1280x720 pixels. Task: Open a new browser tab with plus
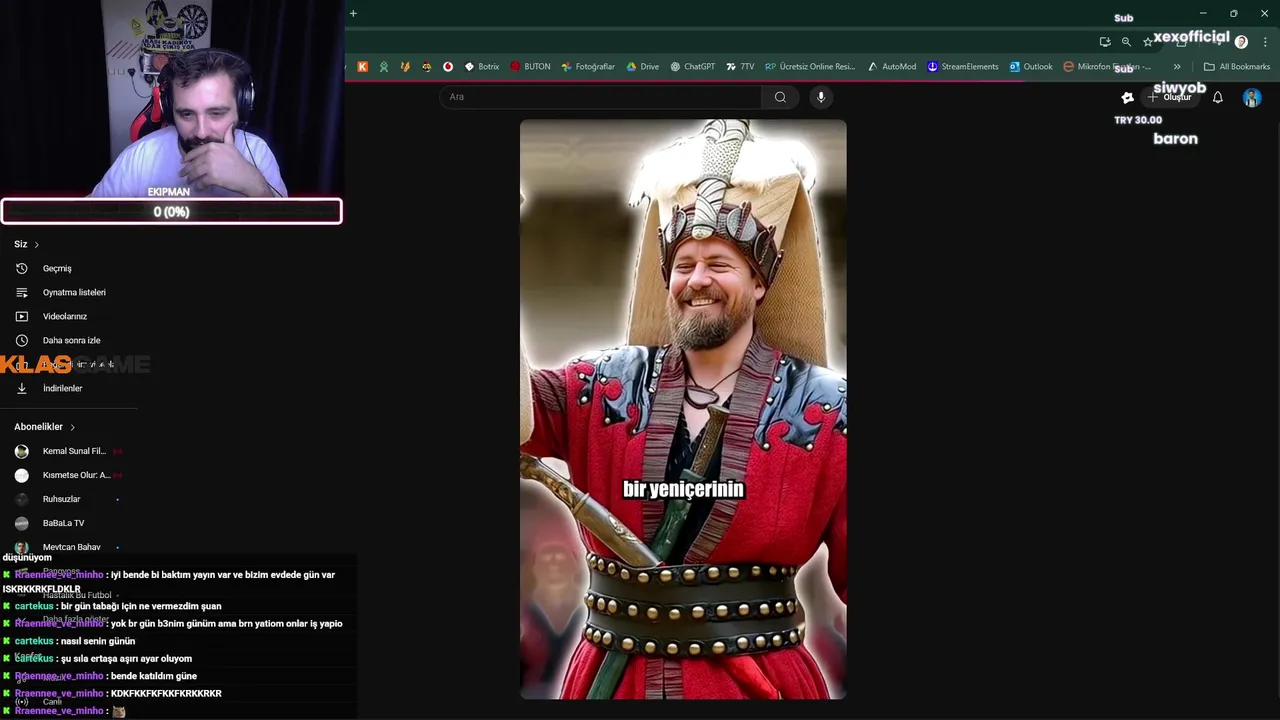click(x=353, y=13)
